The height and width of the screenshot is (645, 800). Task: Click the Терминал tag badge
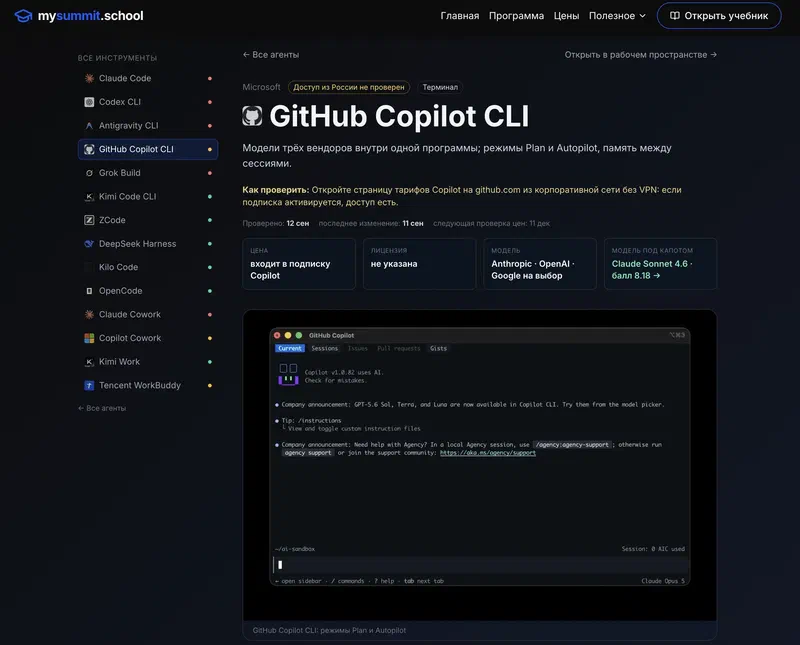pos(440,87)
